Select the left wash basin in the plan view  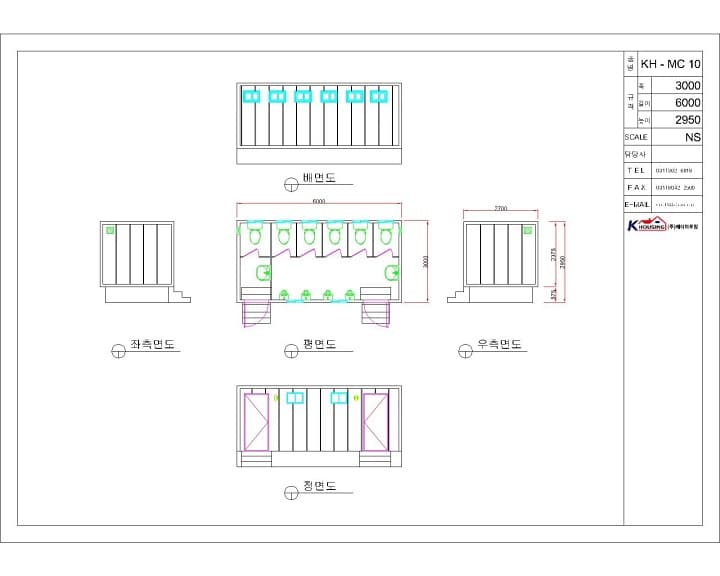[263, 273]
